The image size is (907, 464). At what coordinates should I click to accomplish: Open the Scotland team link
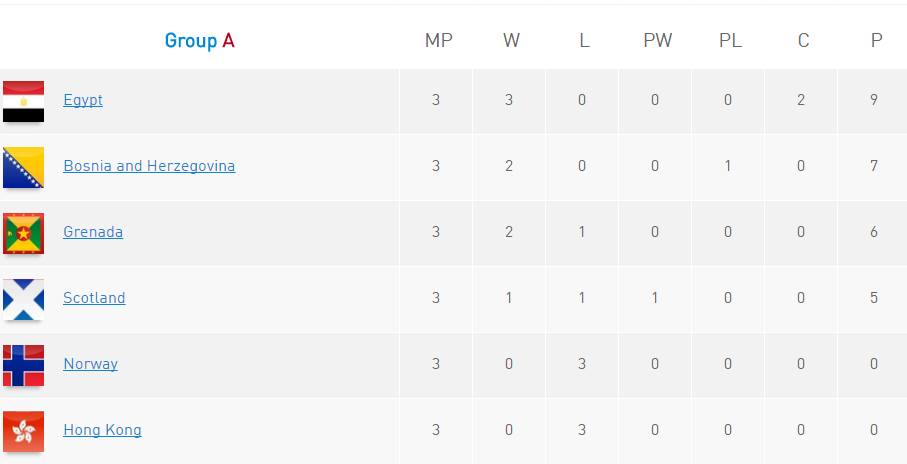click(94, 298)
